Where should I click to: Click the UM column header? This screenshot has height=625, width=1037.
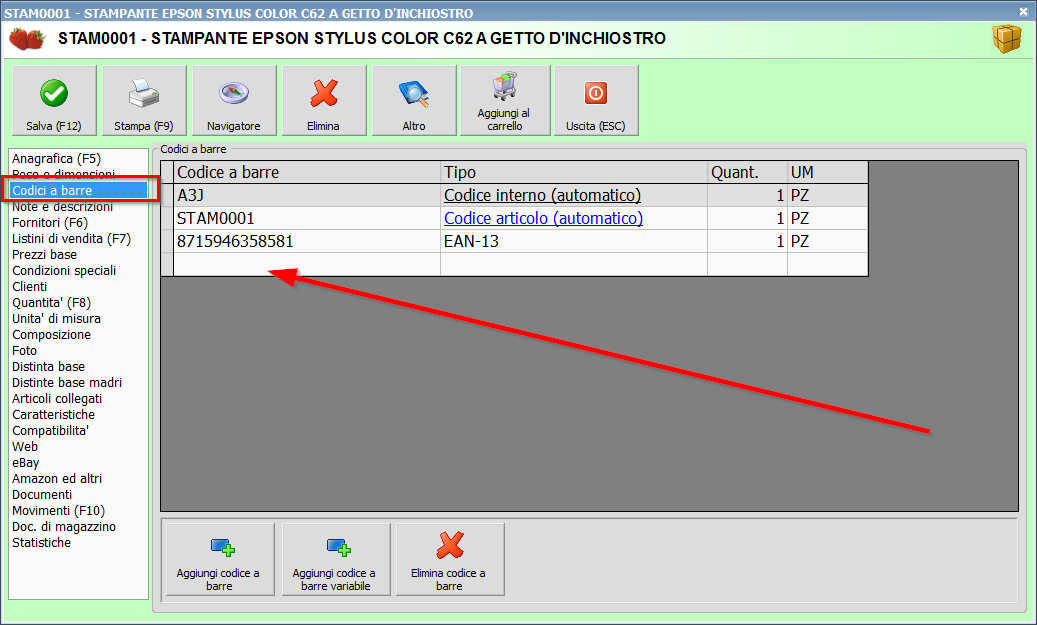pos(827,173)
